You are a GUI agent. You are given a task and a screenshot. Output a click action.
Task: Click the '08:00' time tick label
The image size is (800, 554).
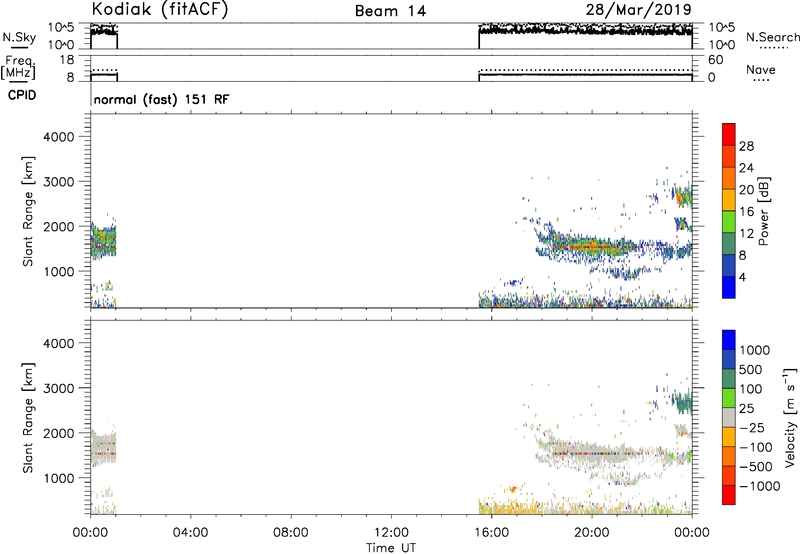[x=290, y=533]
